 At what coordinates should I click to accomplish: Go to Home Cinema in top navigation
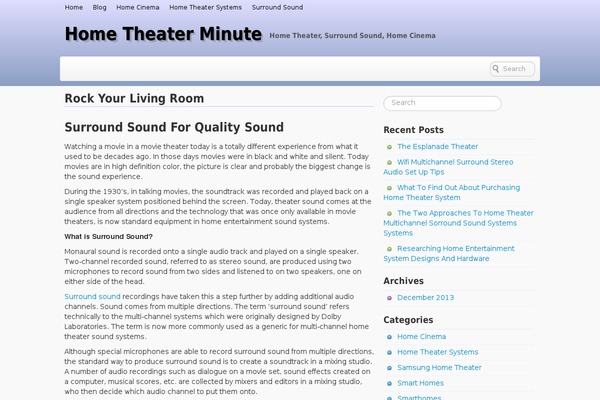click(x=138, y=7)
